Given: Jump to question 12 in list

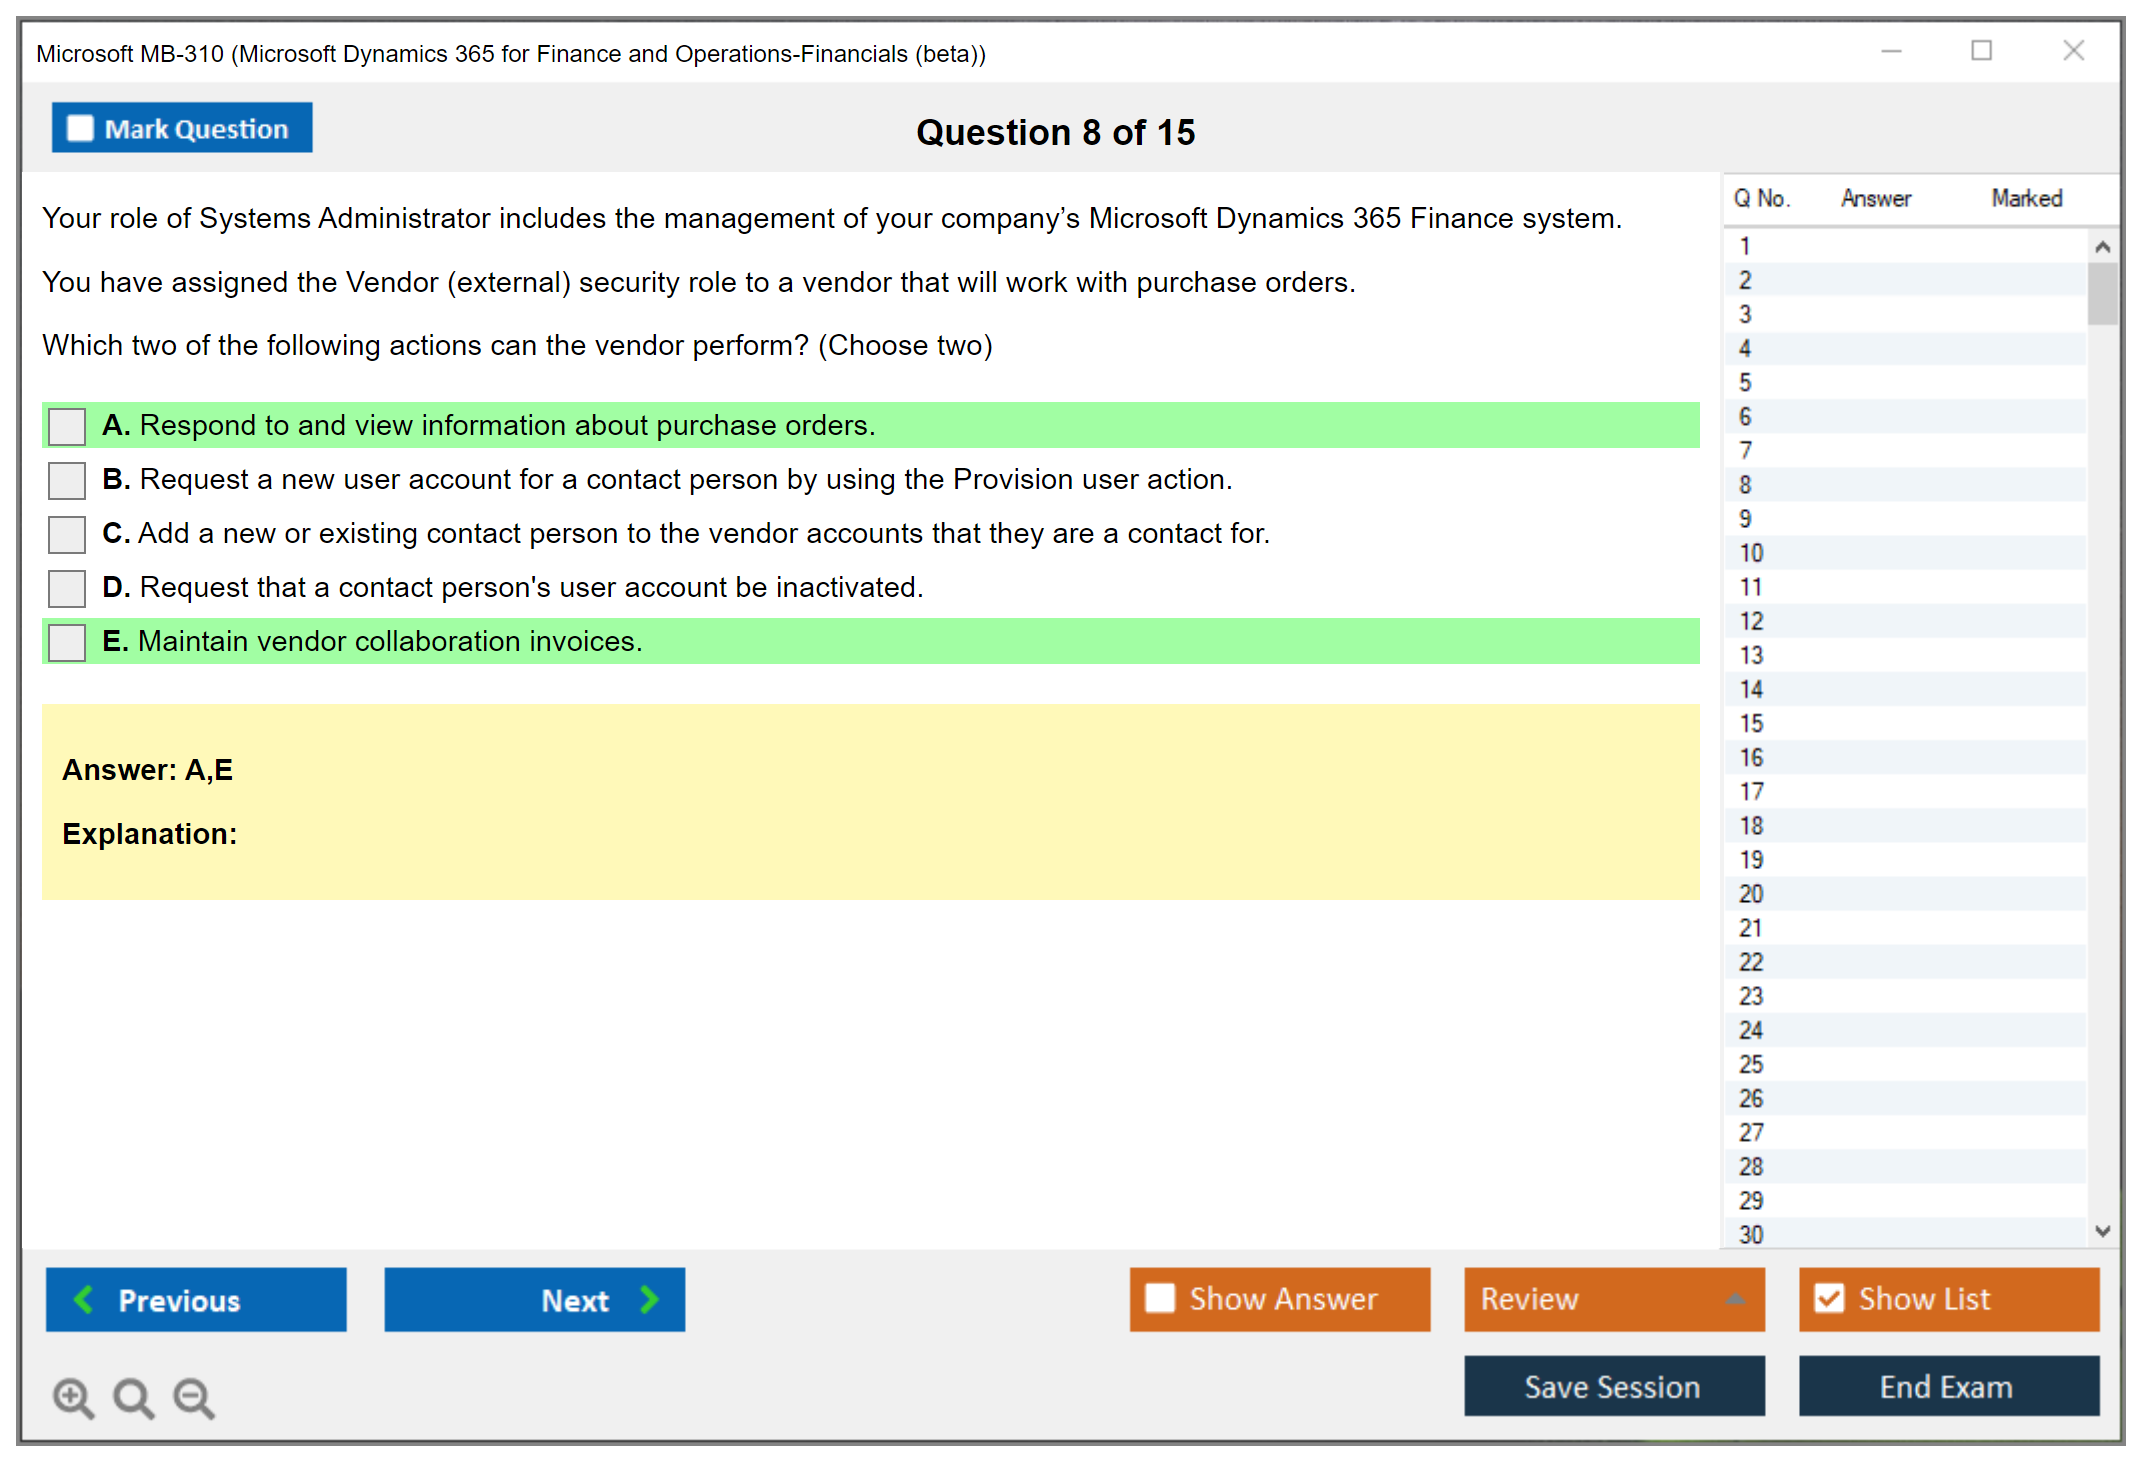Looking at the screenshot, I should click(x=1751, y=621).
